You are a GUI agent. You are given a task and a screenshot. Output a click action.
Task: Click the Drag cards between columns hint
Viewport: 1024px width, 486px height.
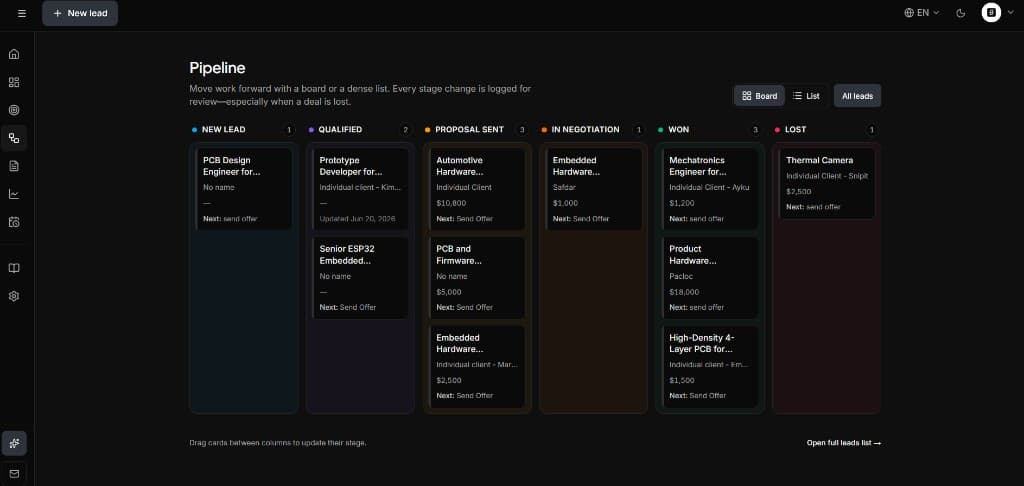(x=278, y=443)
